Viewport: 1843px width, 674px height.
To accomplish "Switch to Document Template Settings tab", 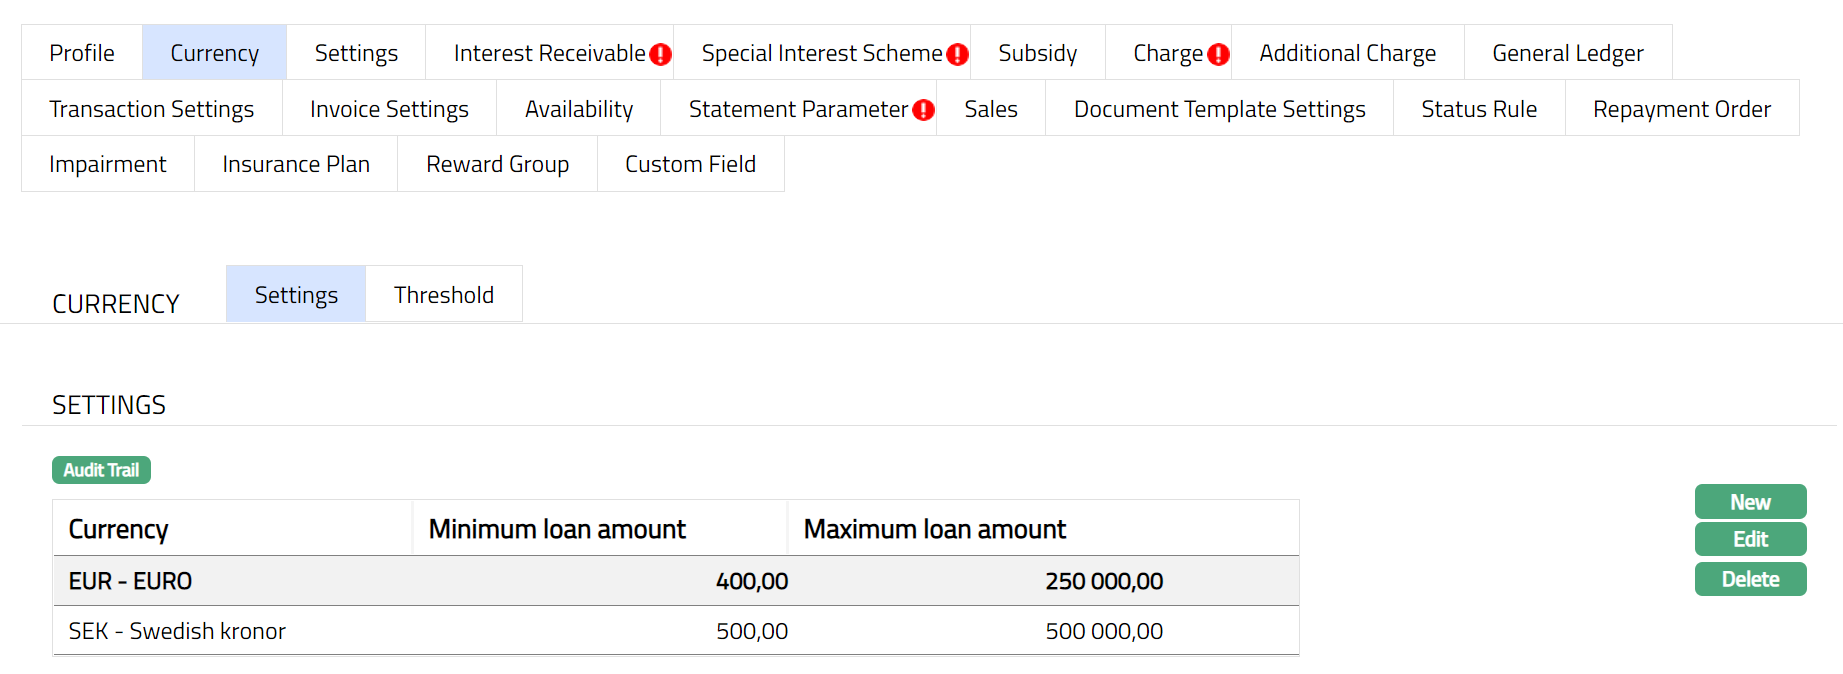I will [1219, 109].
